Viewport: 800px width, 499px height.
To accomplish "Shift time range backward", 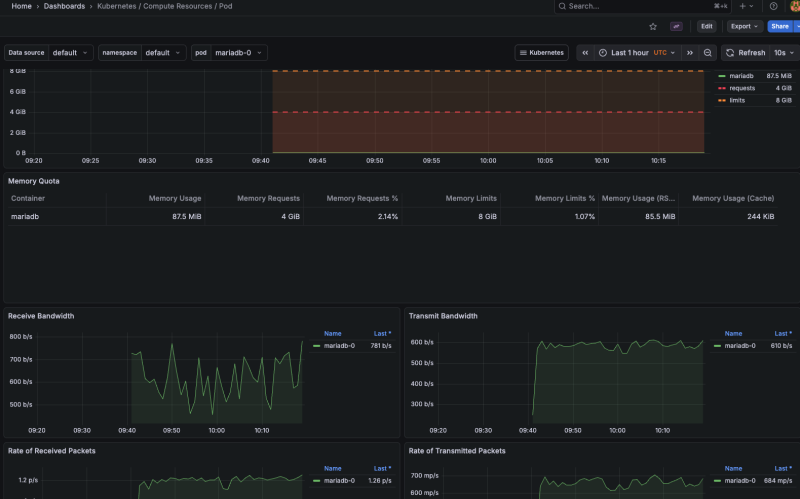I will point(586,53).
